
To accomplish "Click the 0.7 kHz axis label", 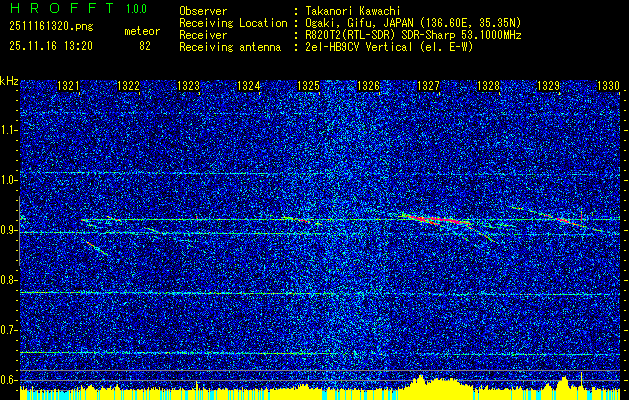I will click(9, 330).
